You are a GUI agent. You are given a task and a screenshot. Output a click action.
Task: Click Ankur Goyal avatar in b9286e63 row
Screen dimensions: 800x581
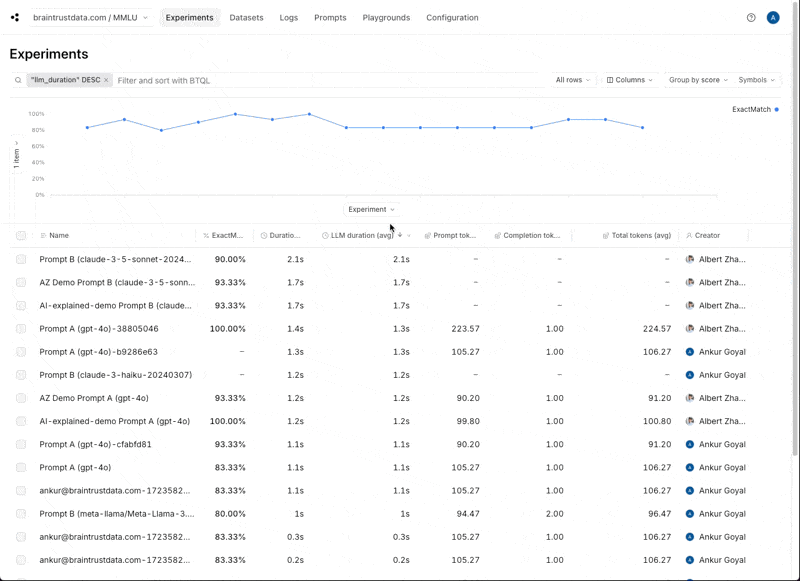[690, 352]
